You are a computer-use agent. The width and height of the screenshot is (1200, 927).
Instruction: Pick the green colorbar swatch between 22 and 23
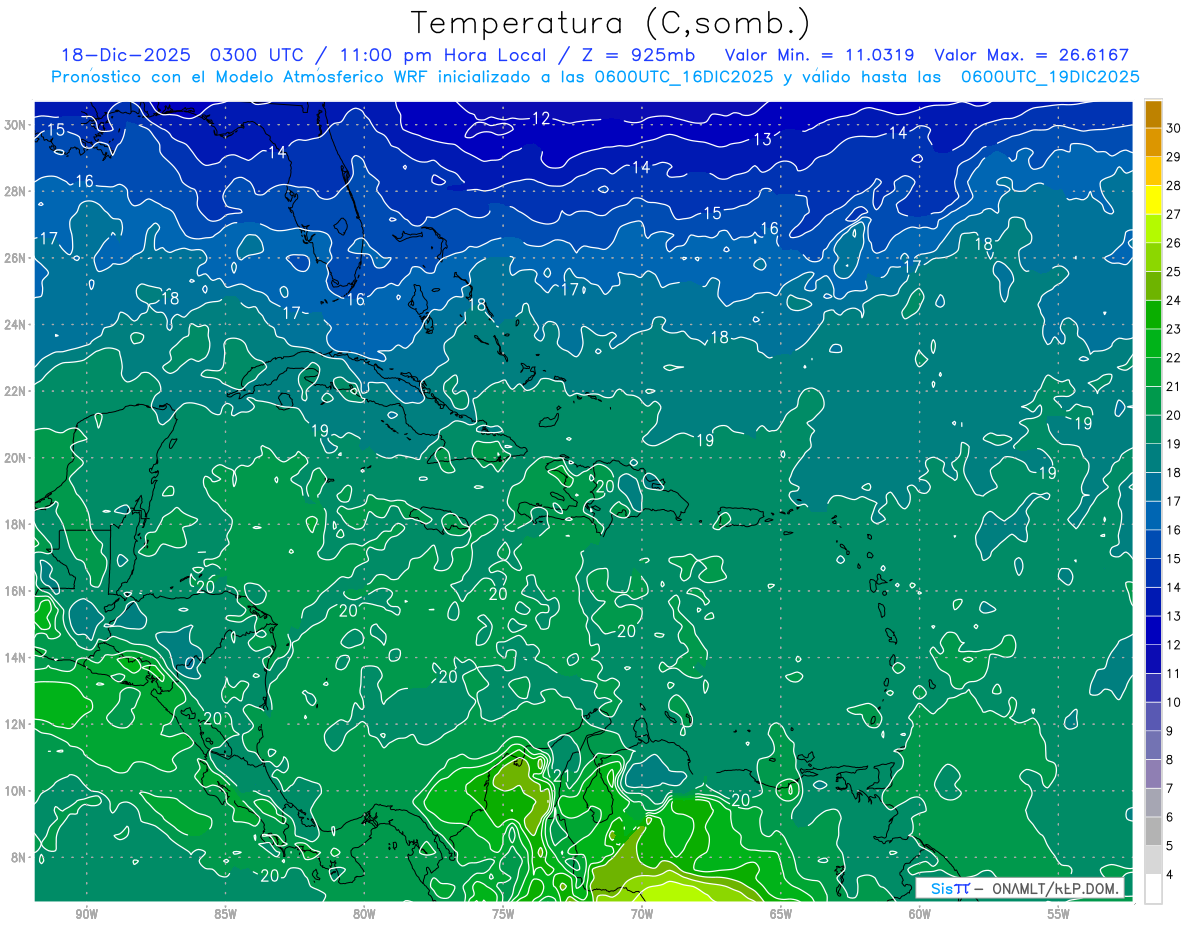coord(1153,344)
